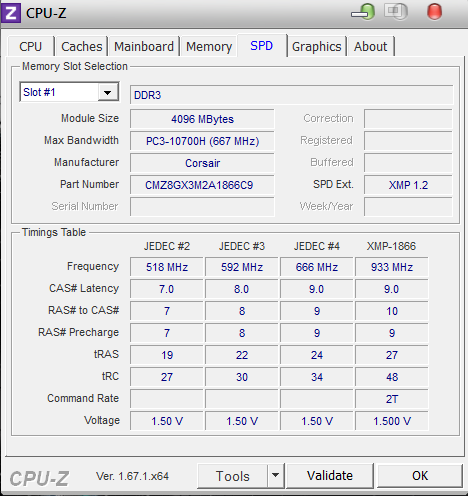Viewport: 468px width, 503px height.
Task: Show the Graphics tab
Action: (x=317, y=46)
